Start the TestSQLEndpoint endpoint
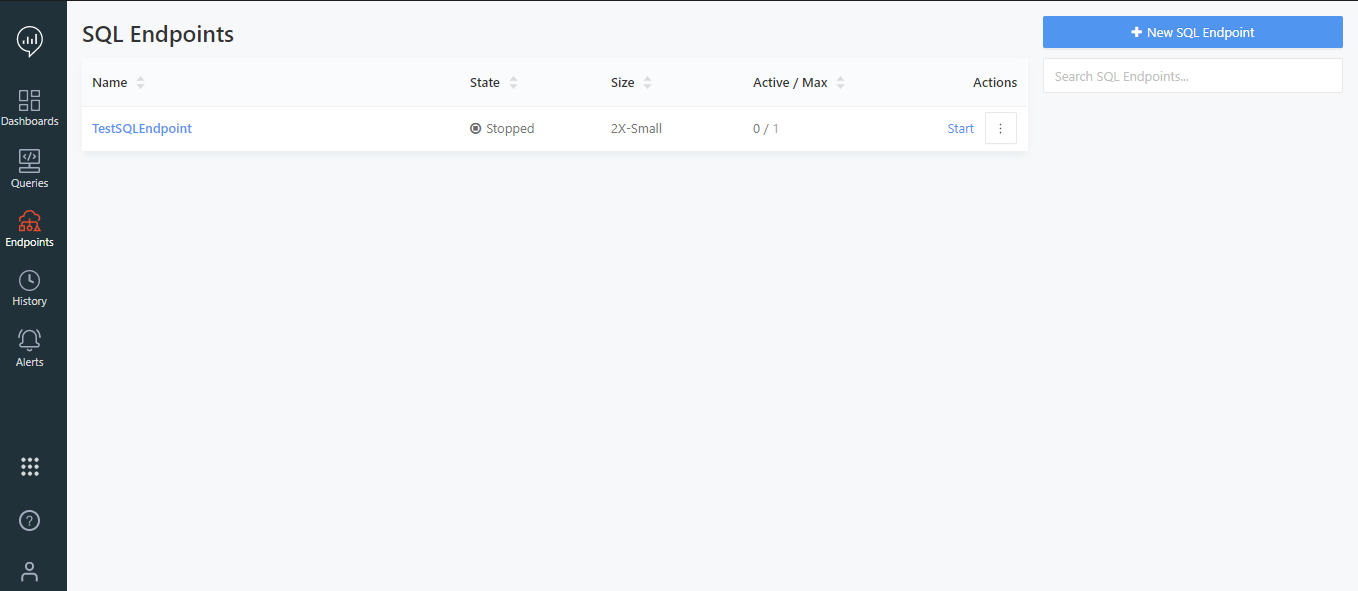 [960, 128]
